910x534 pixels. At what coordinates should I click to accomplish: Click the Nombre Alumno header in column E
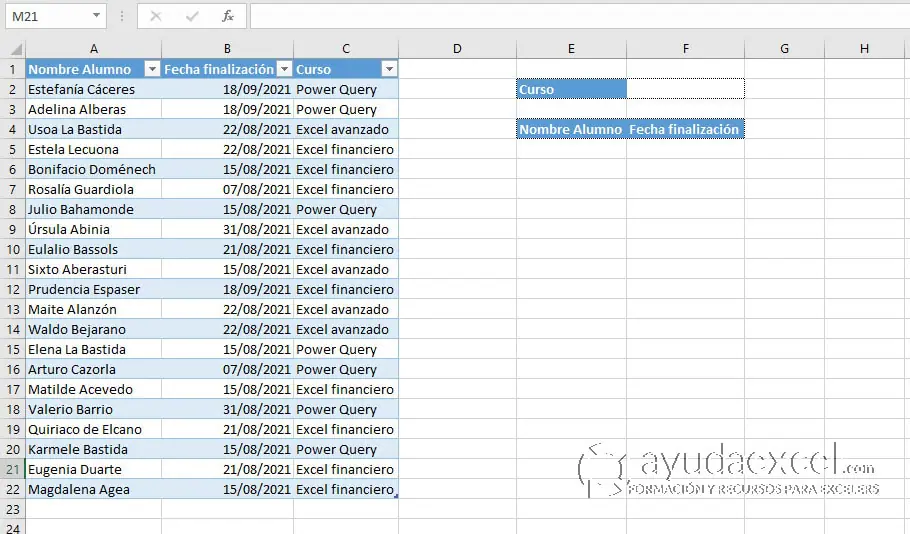click(x=571, y=129)
